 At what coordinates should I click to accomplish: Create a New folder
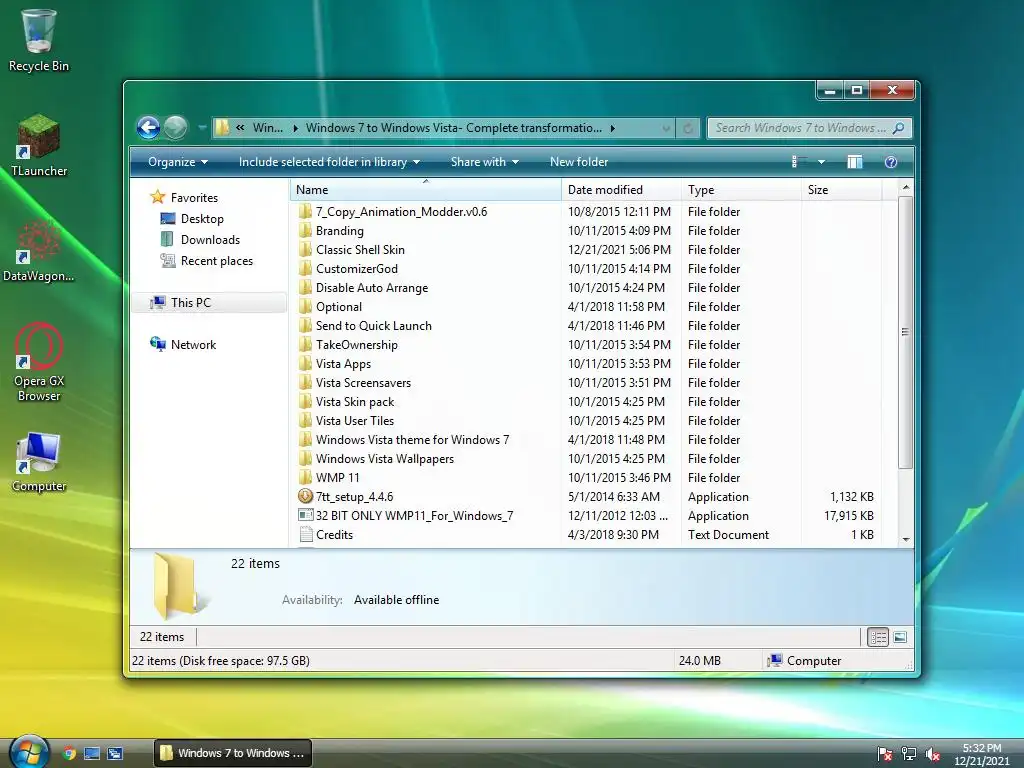579,162
